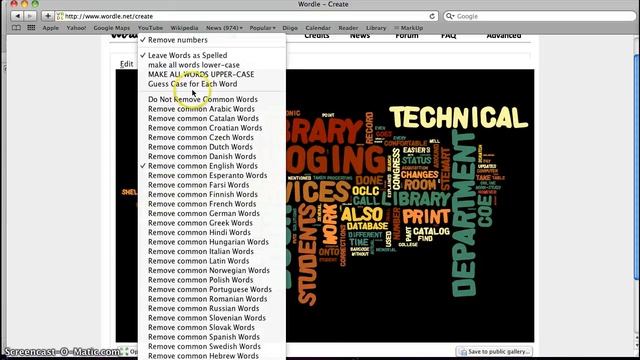This screenshot has width=640, height=360.
Task: Choose Remove common Dutch Words
Action: [212, 147]
